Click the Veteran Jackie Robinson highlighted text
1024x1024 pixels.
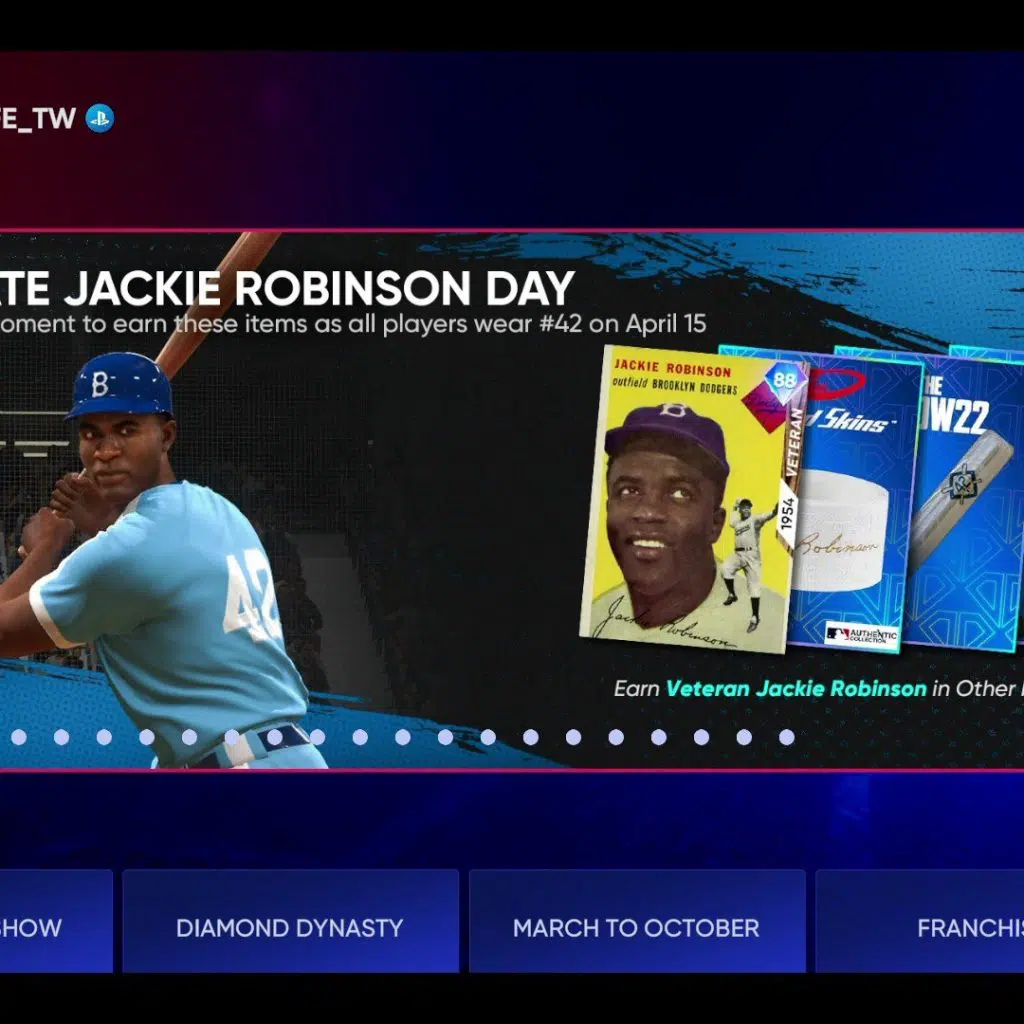coord(796,688)
